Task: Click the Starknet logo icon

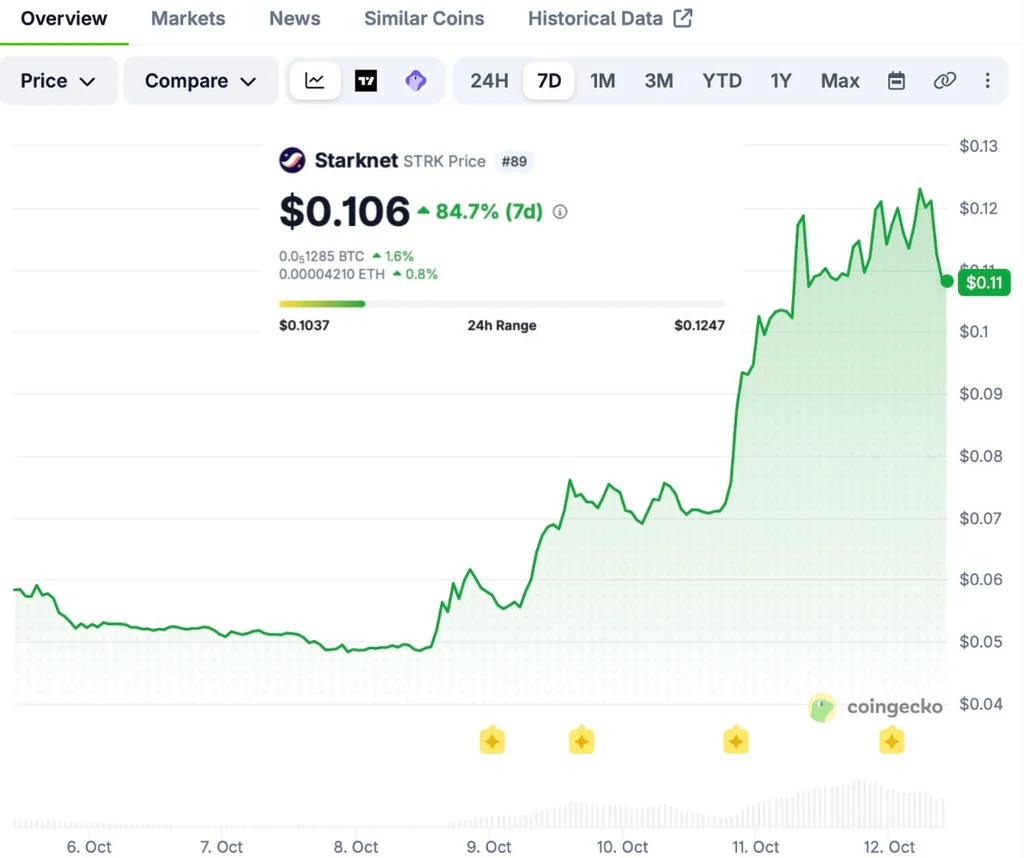Action: tap(292, 160)
